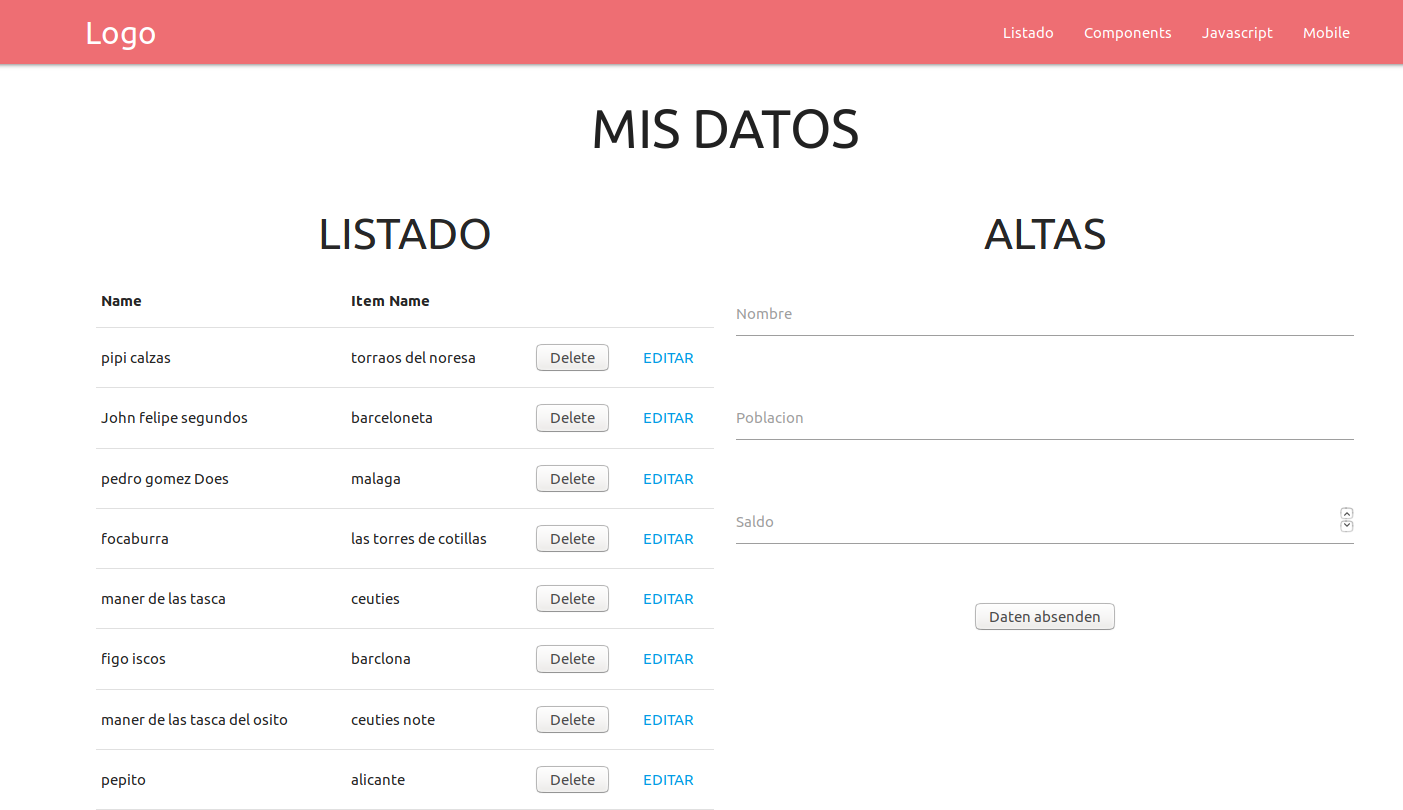Select the 'alicante' cell
1403x810 pixels.
click(x=378, y=780)
